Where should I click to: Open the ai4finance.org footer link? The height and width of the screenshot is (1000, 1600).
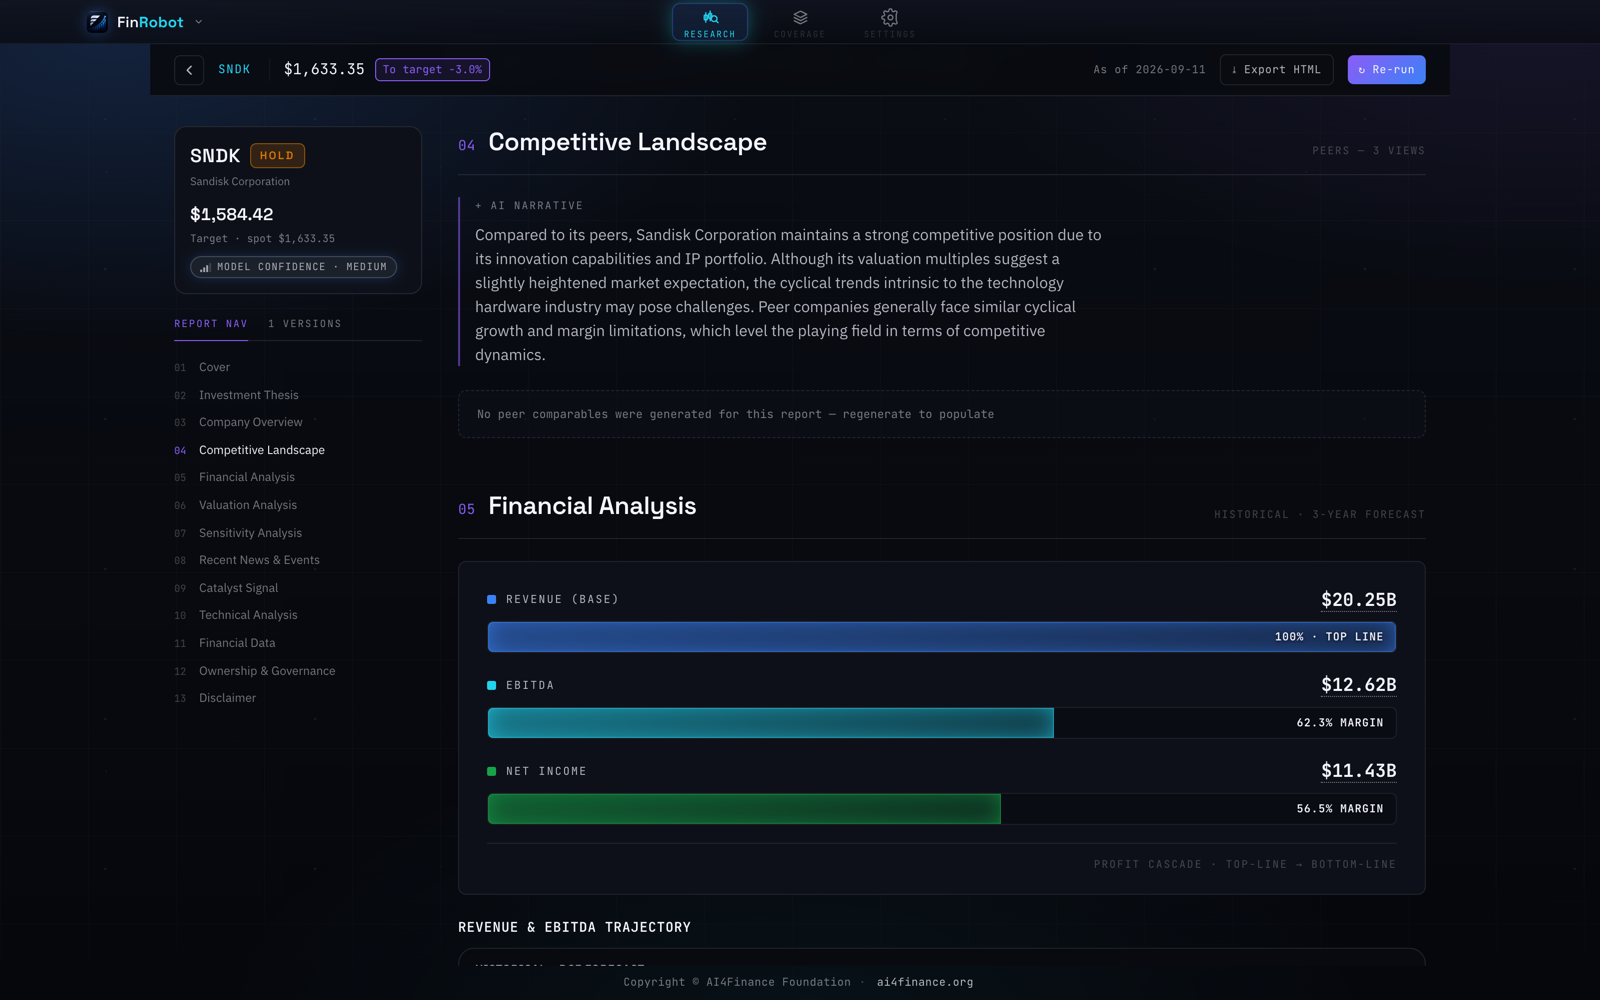point(925,982)
